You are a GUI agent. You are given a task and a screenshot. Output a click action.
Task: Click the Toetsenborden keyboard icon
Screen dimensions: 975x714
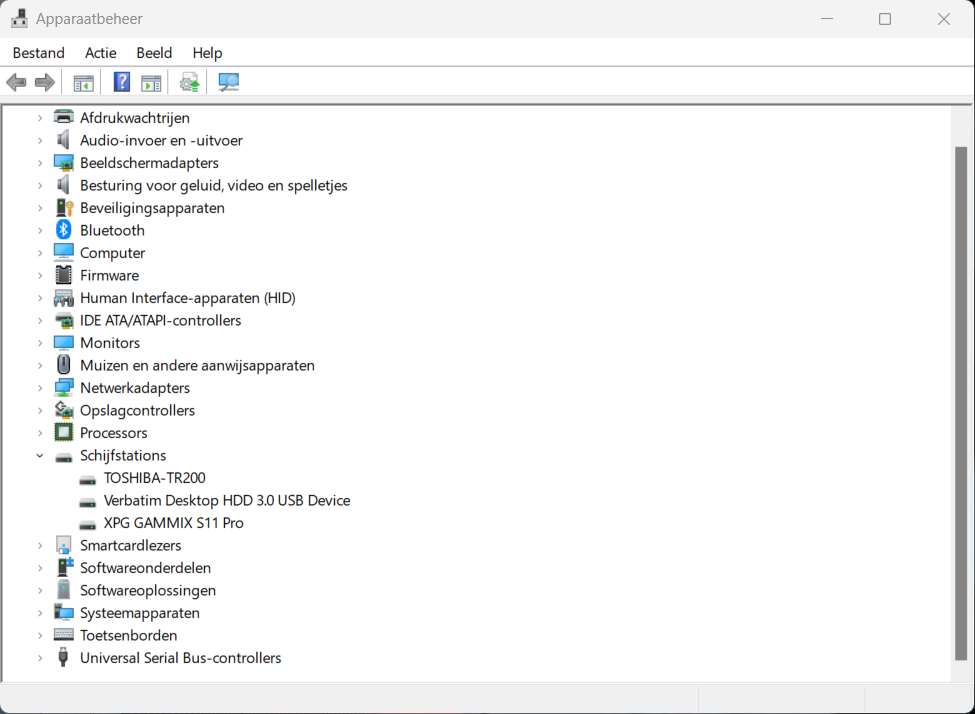(63, 635)
